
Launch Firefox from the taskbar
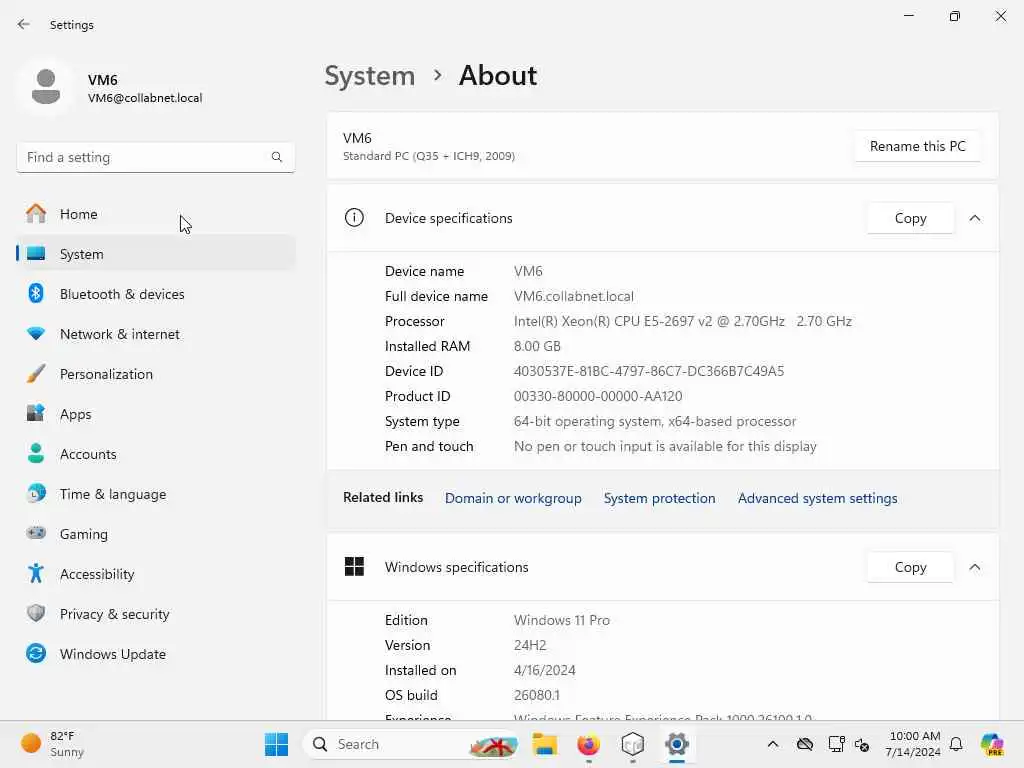[x=588, y=744]
